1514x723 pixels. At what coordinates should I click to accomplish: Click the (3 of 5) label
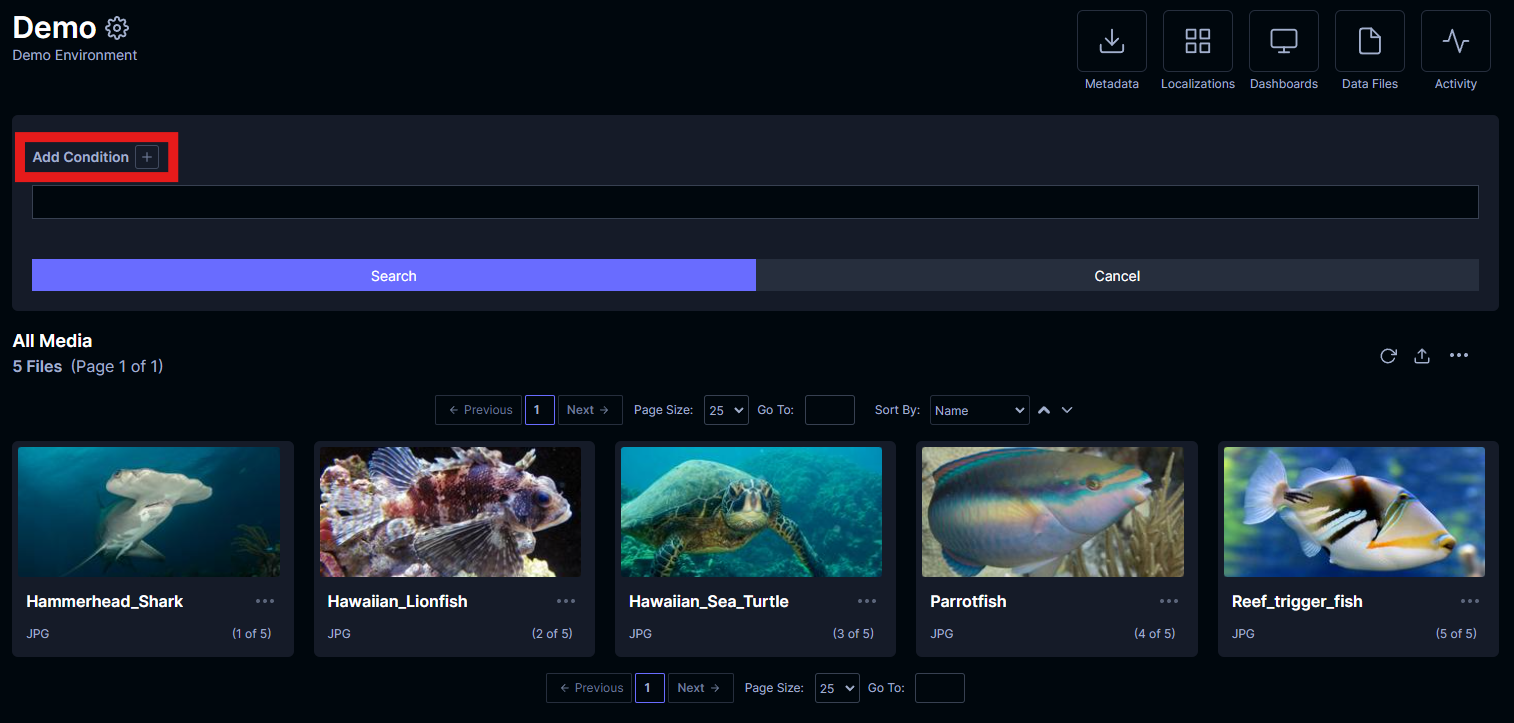click(x=853, y=634)
